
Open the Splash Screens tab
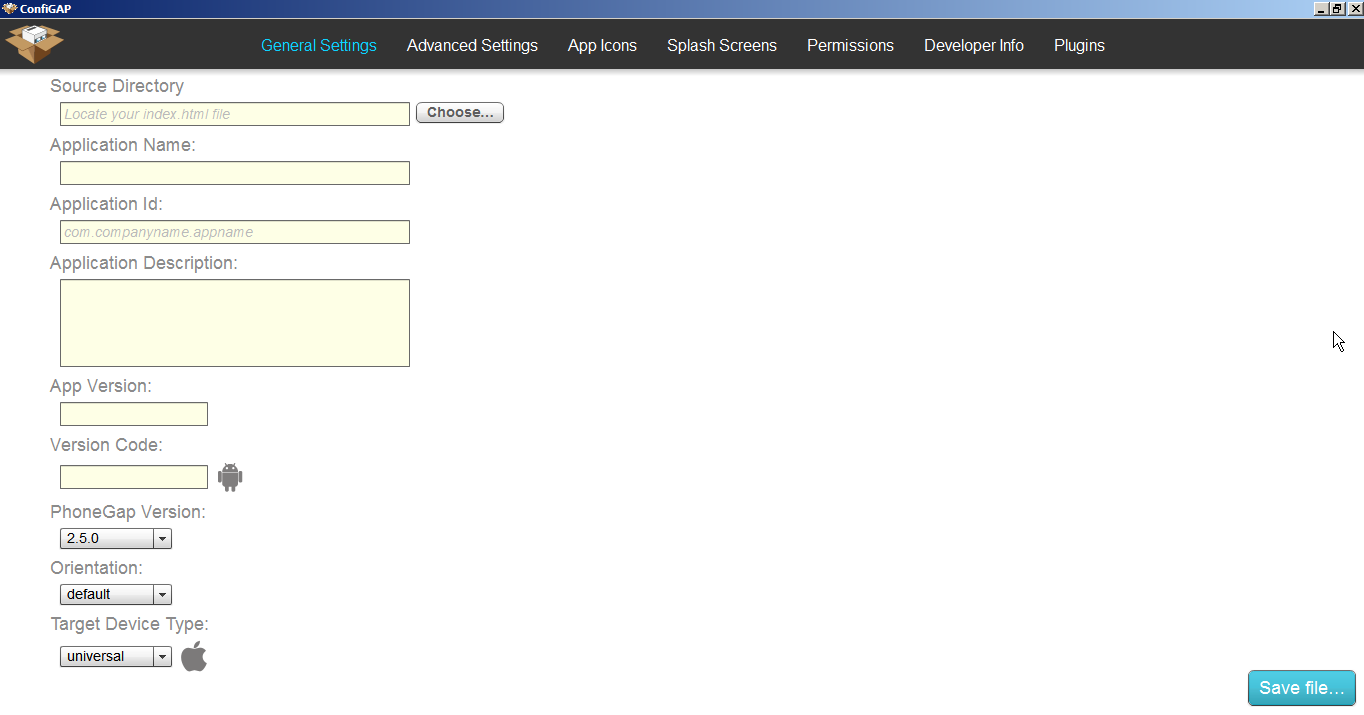722,45
